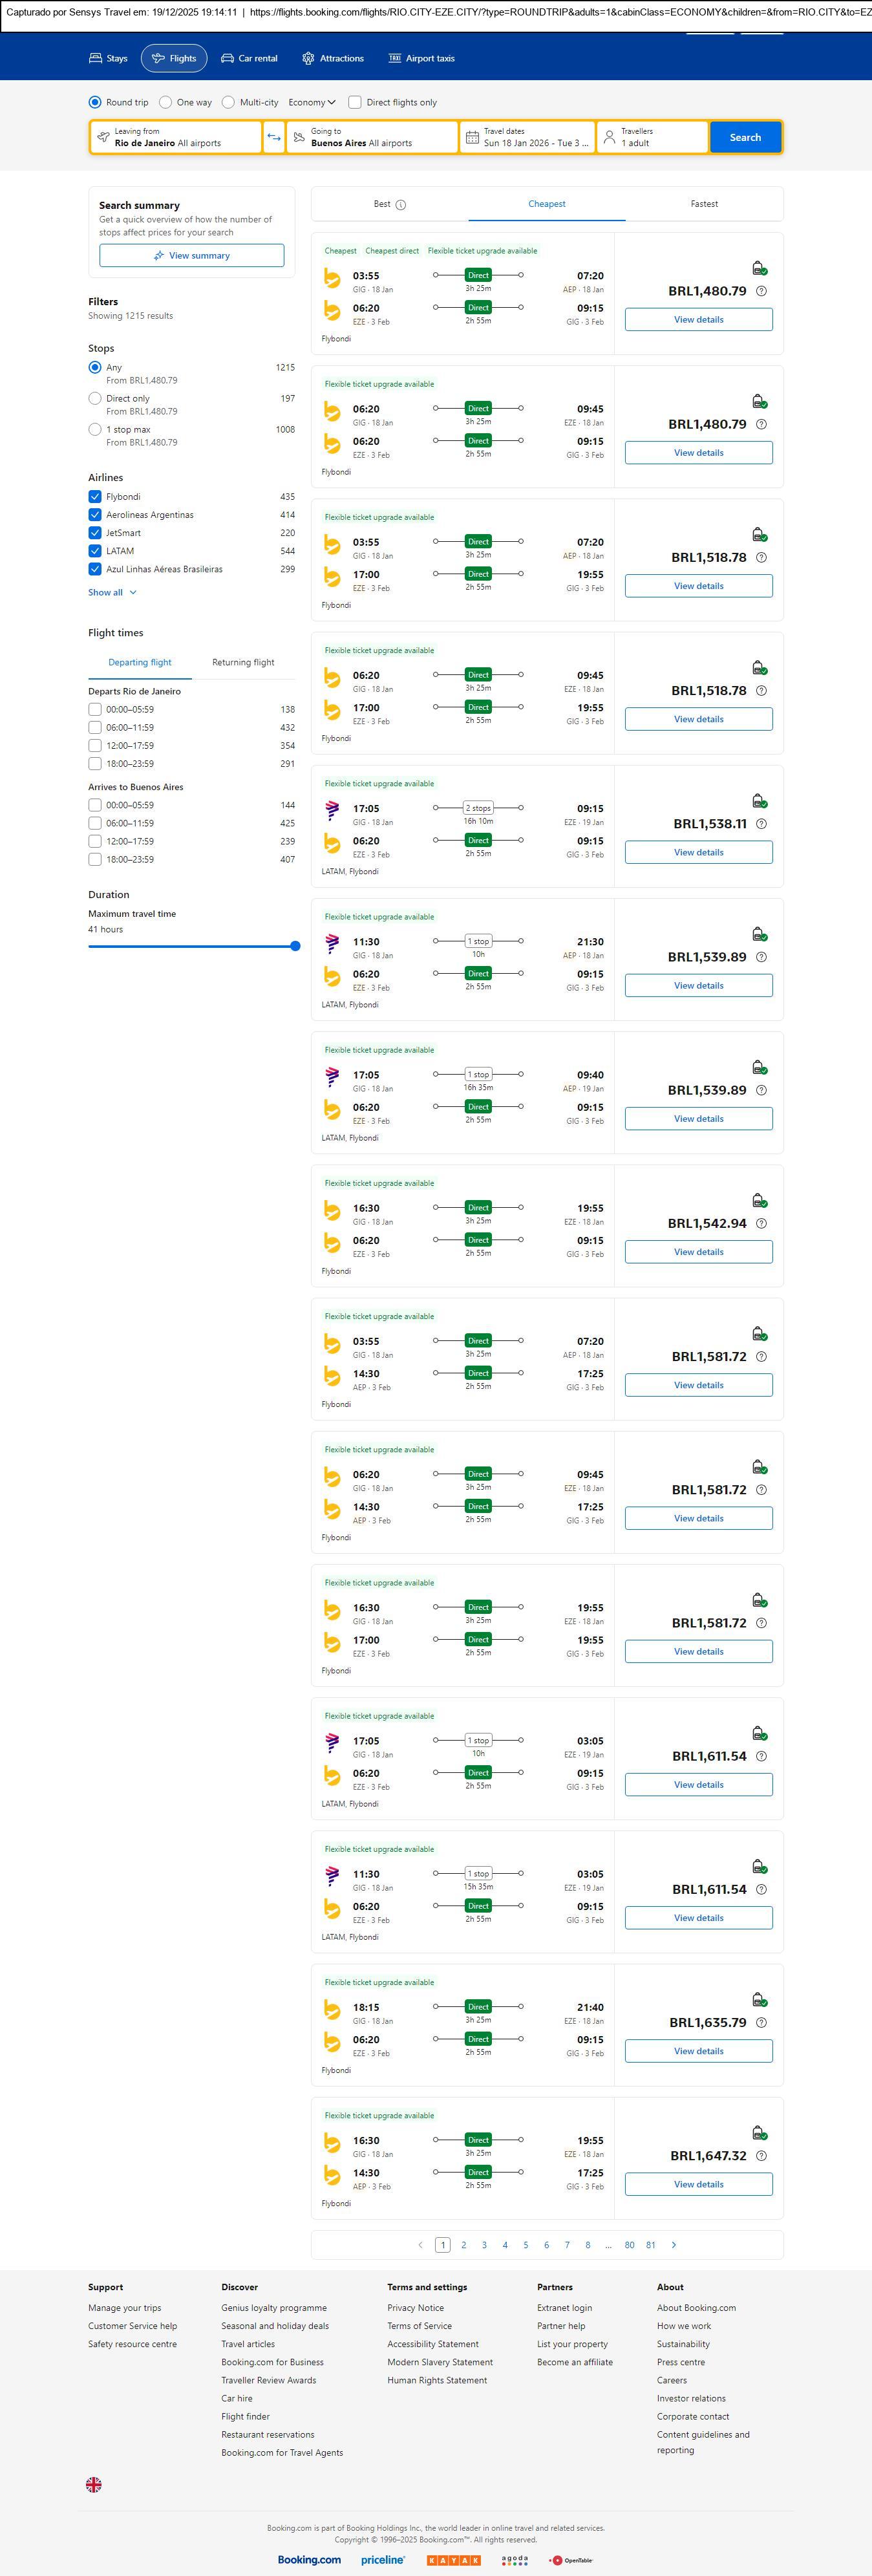Expand the Show all airlines list
The height and width of the screenshot is (2576, 872).
click(x=112, y=592)
